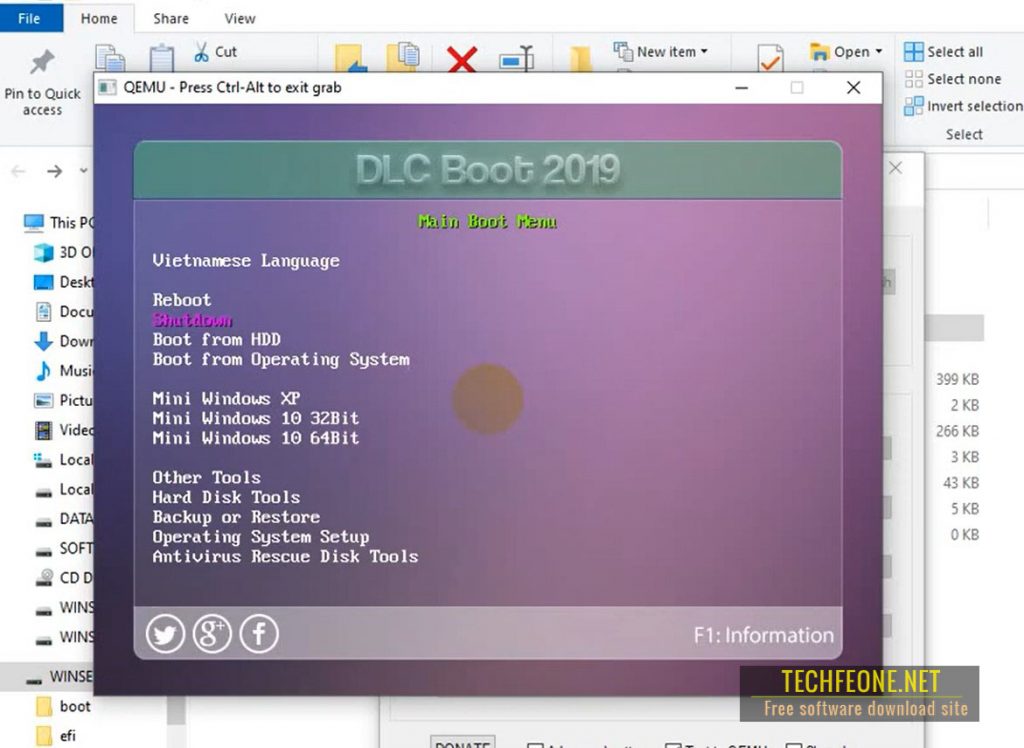Click the Copy icon in the ribbon

(x=110, y=58)
